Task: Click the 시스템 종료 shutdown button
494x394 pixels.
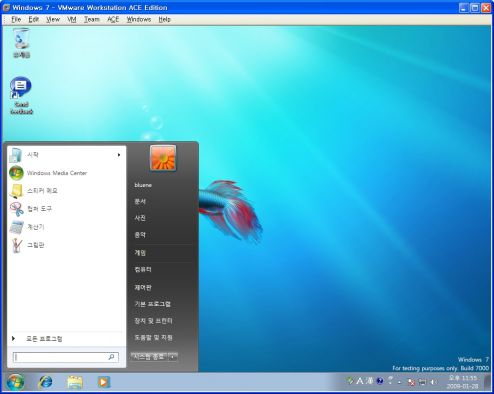Action: (149, 357)
